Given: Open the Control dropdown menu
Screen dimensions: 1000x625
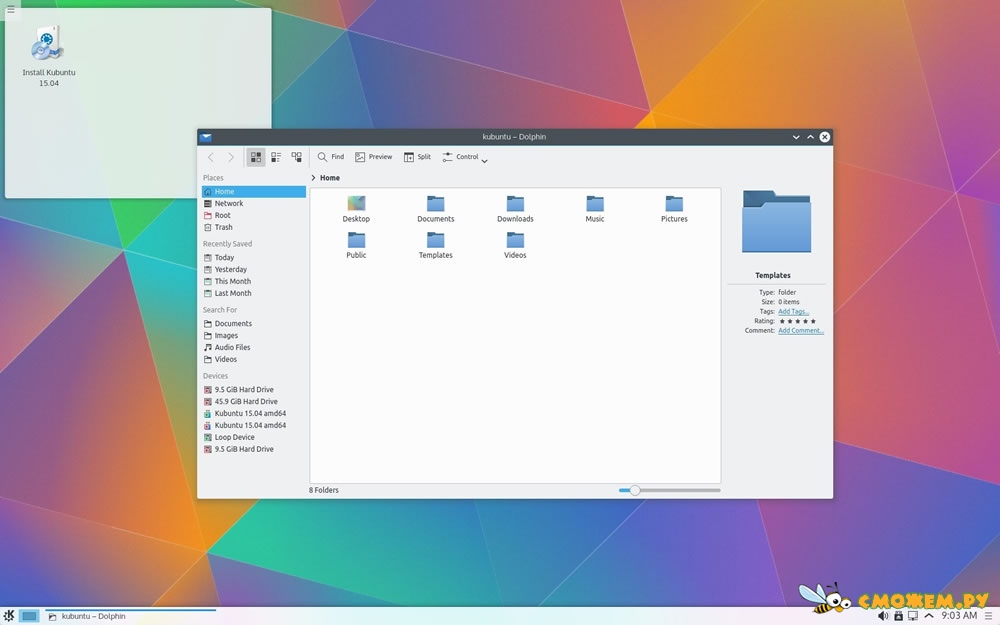Looking at the screenshot, I should point(465,157).
